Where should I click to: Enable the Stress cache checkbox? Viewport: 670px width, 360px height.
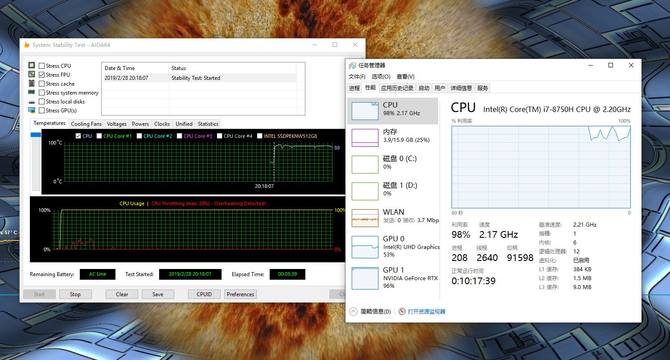click(x=41, y=84)
